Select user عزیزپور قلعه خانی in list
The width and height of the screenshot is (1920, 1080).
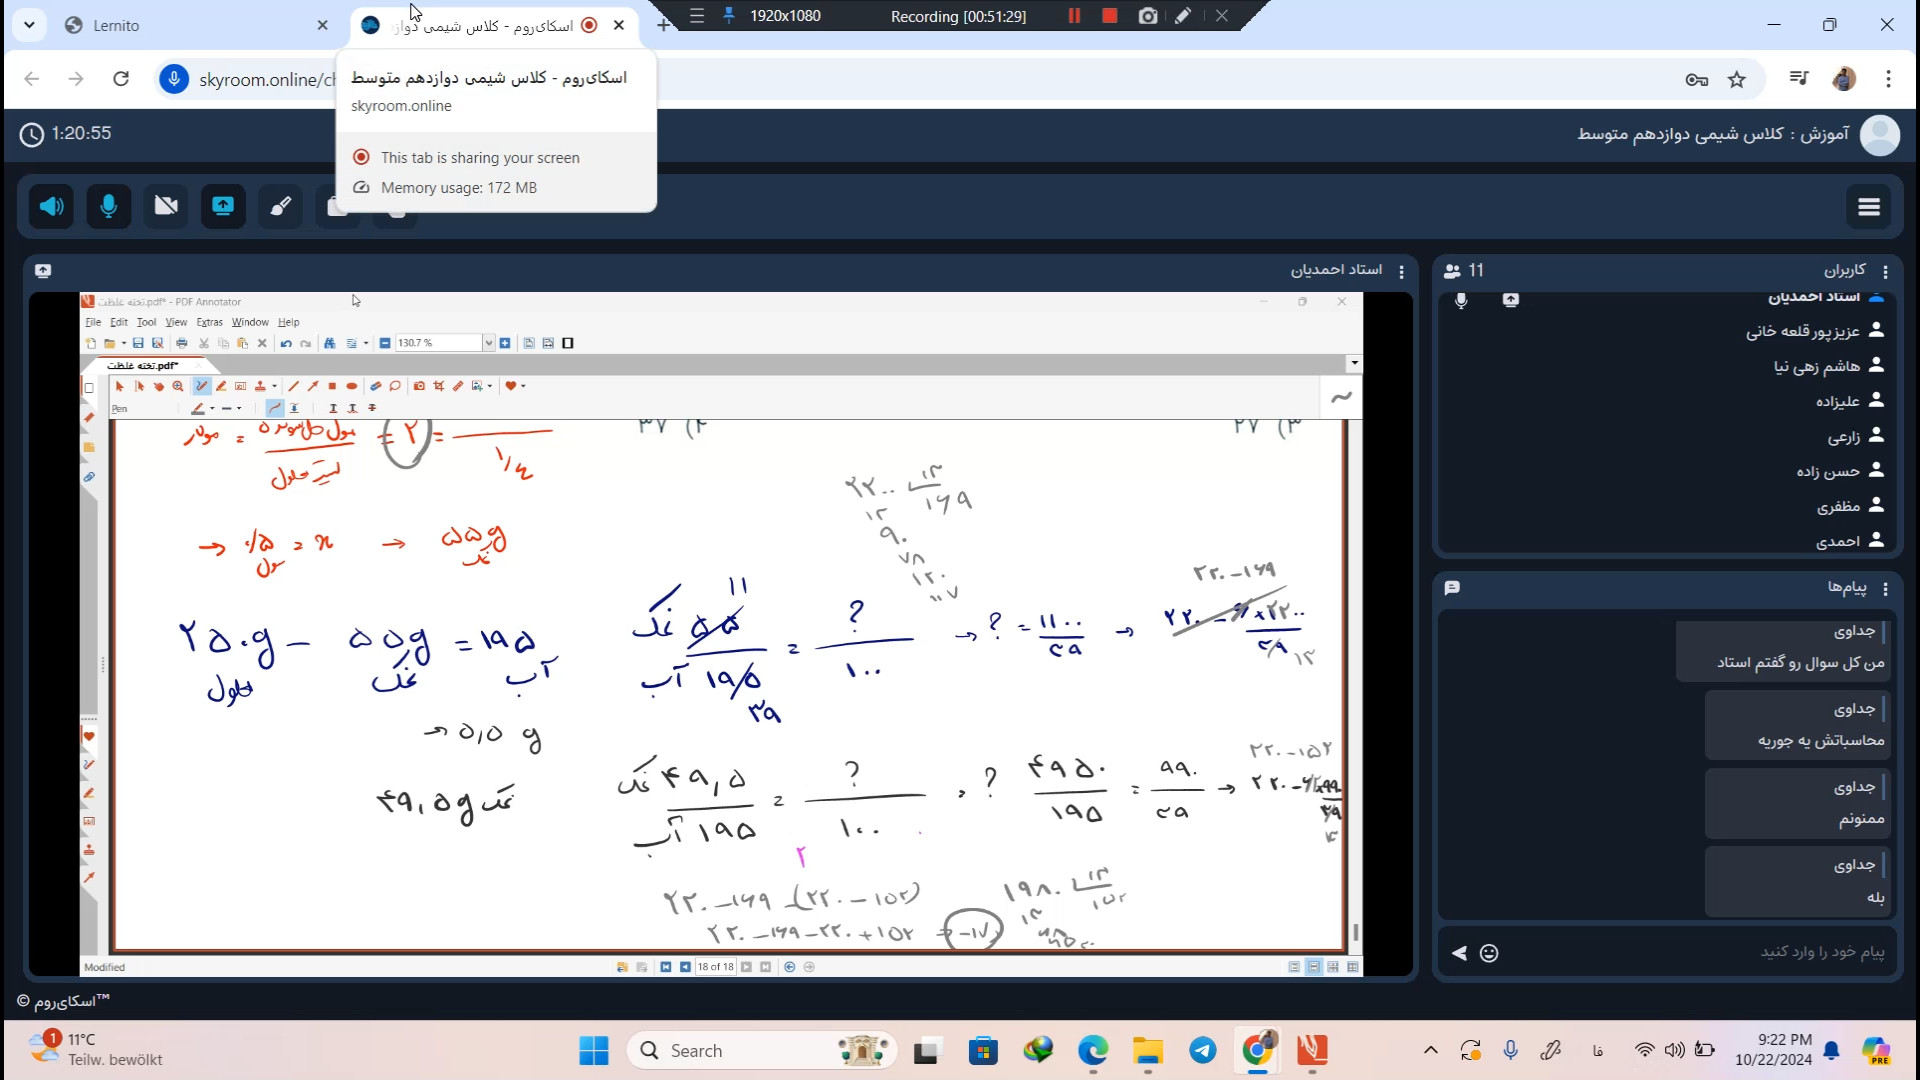point(1802,331)
